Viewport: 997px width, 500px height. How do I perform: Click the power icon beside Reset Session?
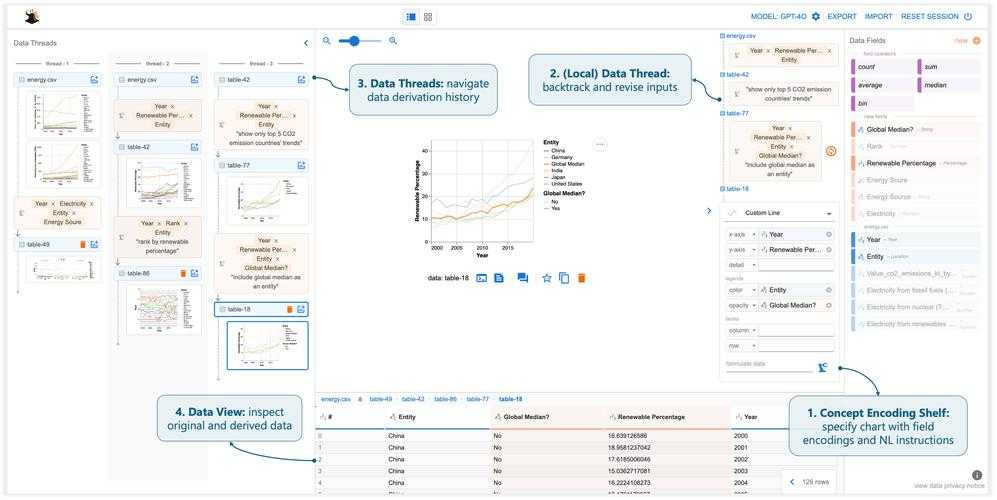pos(968,17)
